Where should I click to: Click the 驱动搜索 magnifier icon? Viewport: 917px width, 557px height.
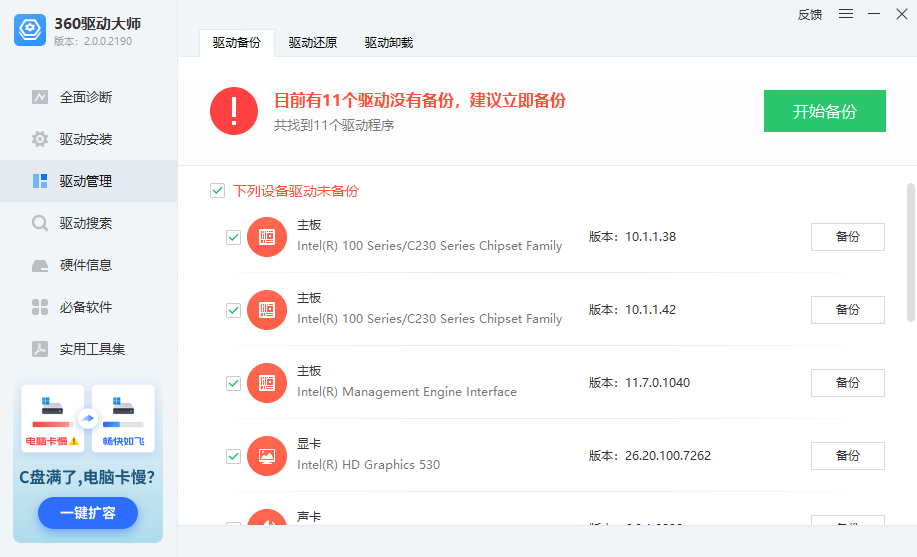point(40,224)
